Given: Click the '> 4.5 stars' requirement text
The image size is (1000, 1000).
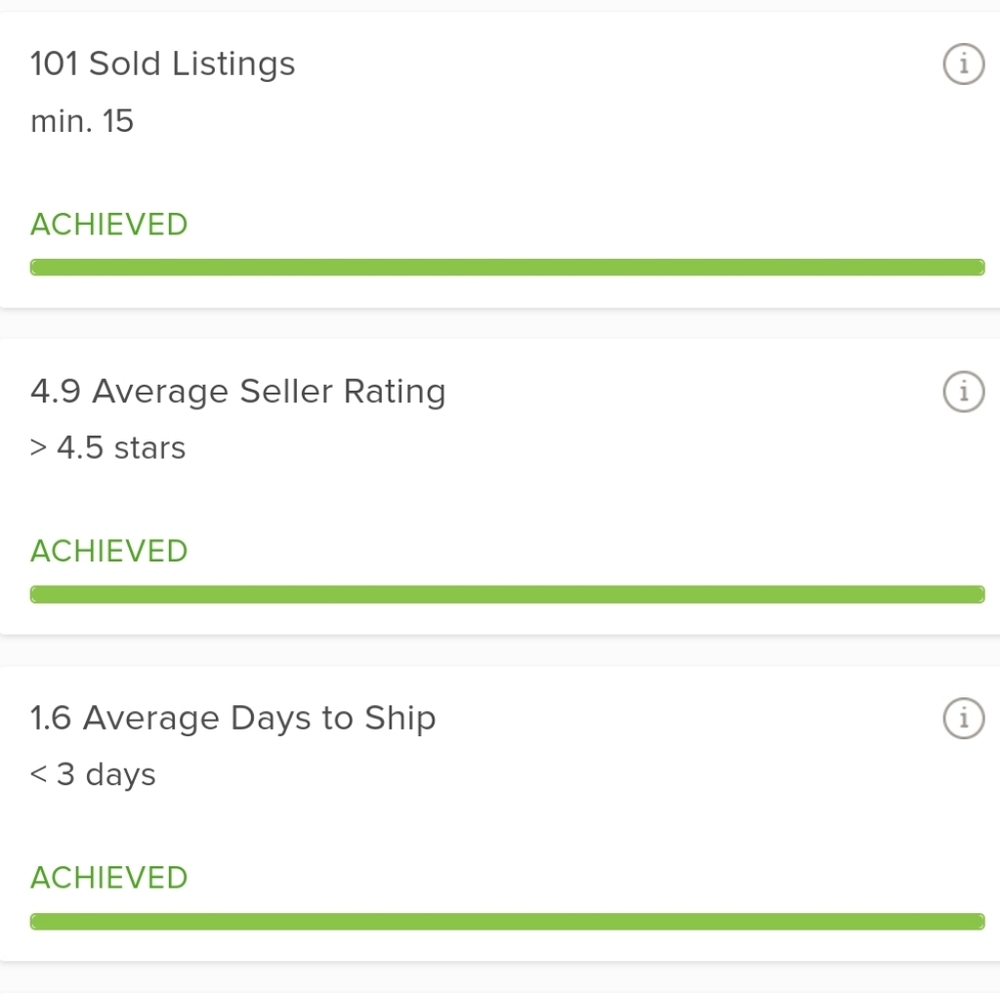Looking at the screenshot, I should [108, 448].
